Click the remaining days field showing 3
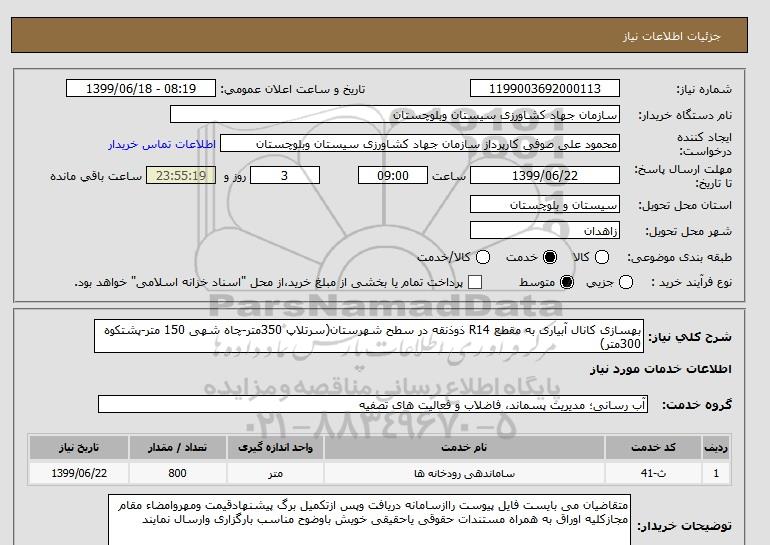 (285, 175)
